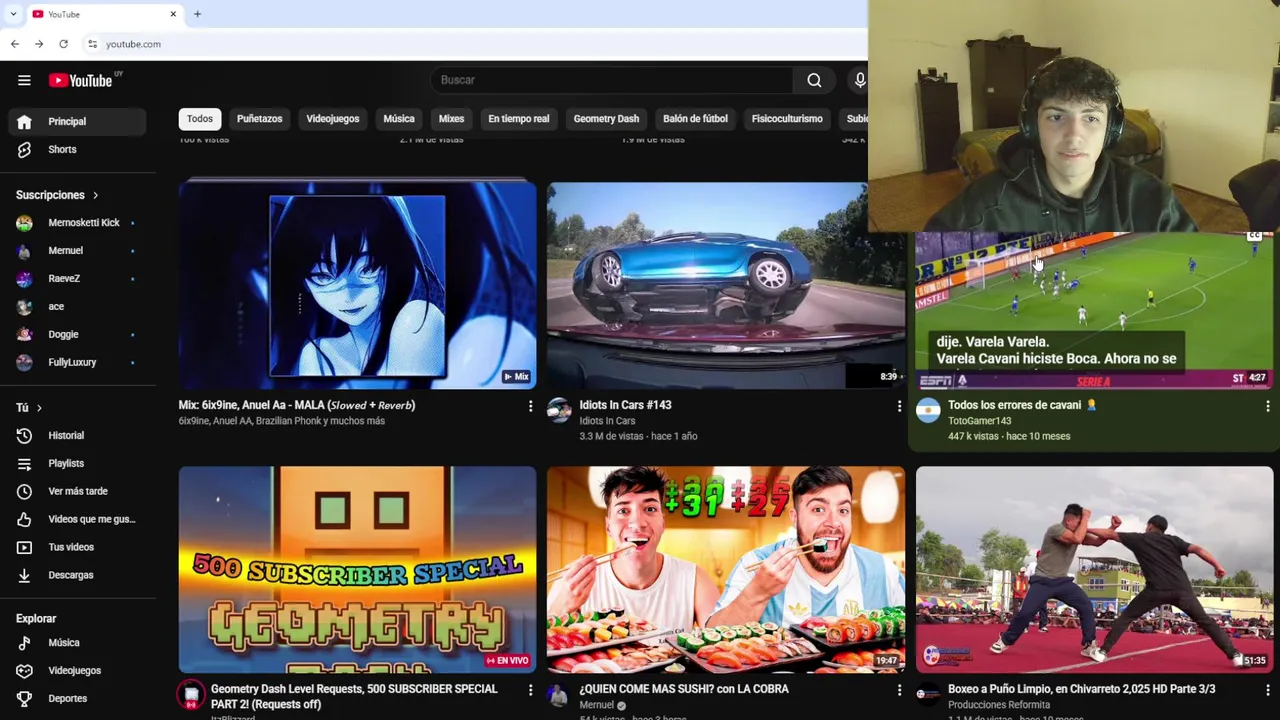
Task: Open liked videos list
Action: tap(77, 520)
